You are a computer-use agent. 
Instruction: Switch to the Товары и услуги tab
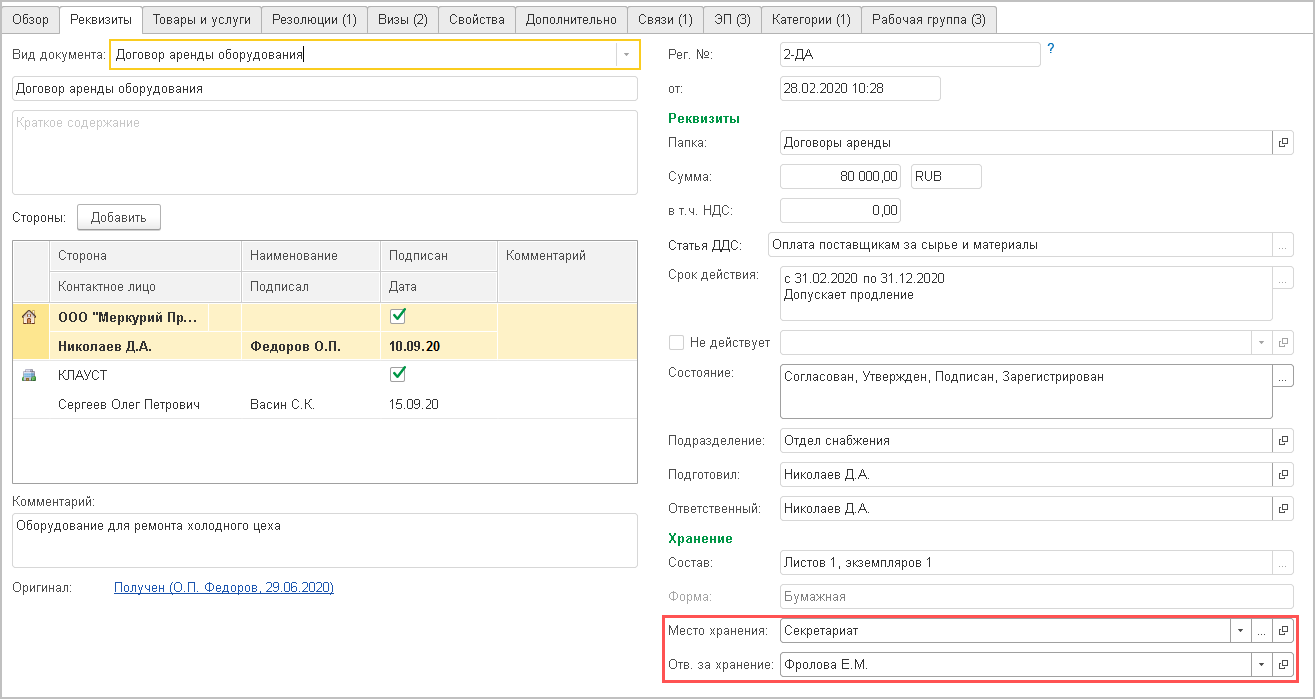203,19
